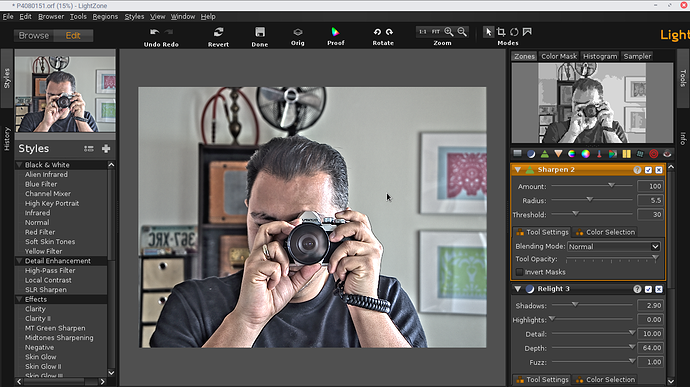The image size is (690, 387).
Task: Open the Styles menu
Action: point(134,16)
